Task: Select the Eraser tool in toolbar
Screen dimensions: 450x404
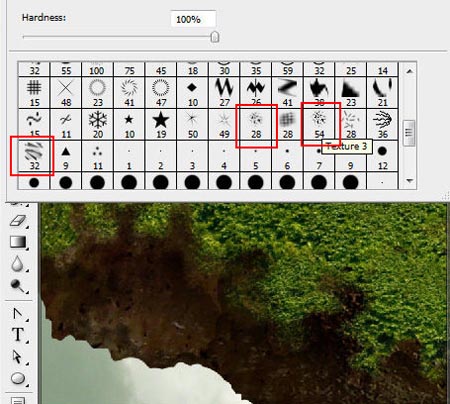Action: tap(18, 221)
